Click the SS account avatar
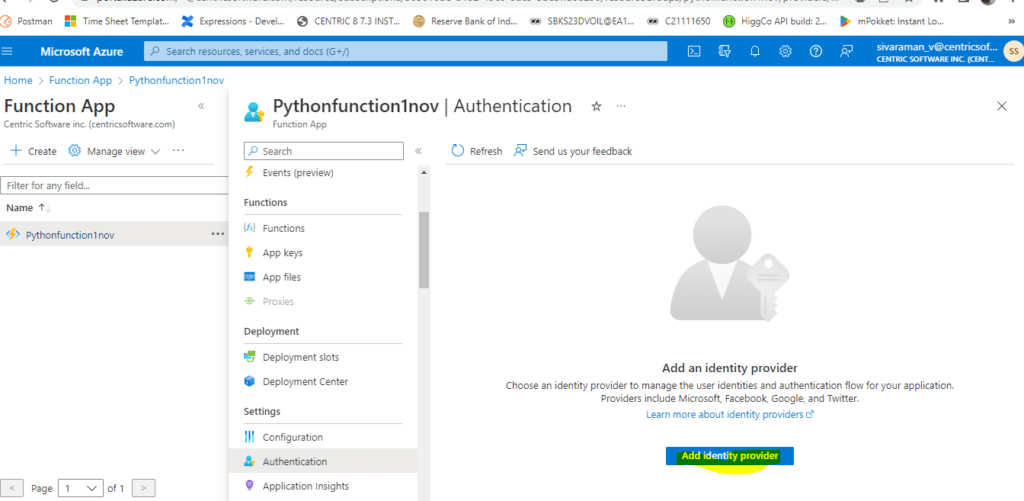This screenshot has height=501, width=1024. point(1013,52)
